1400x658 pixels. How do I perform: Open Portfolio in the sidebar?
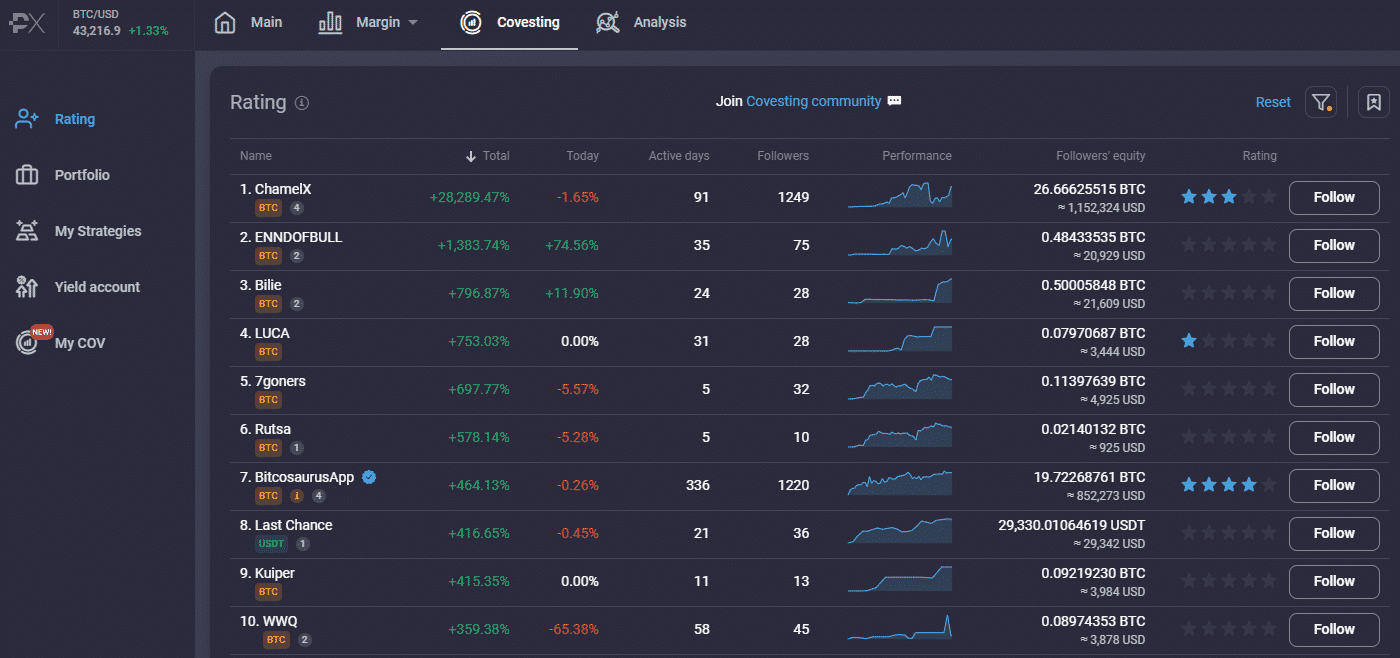(82, 175)
